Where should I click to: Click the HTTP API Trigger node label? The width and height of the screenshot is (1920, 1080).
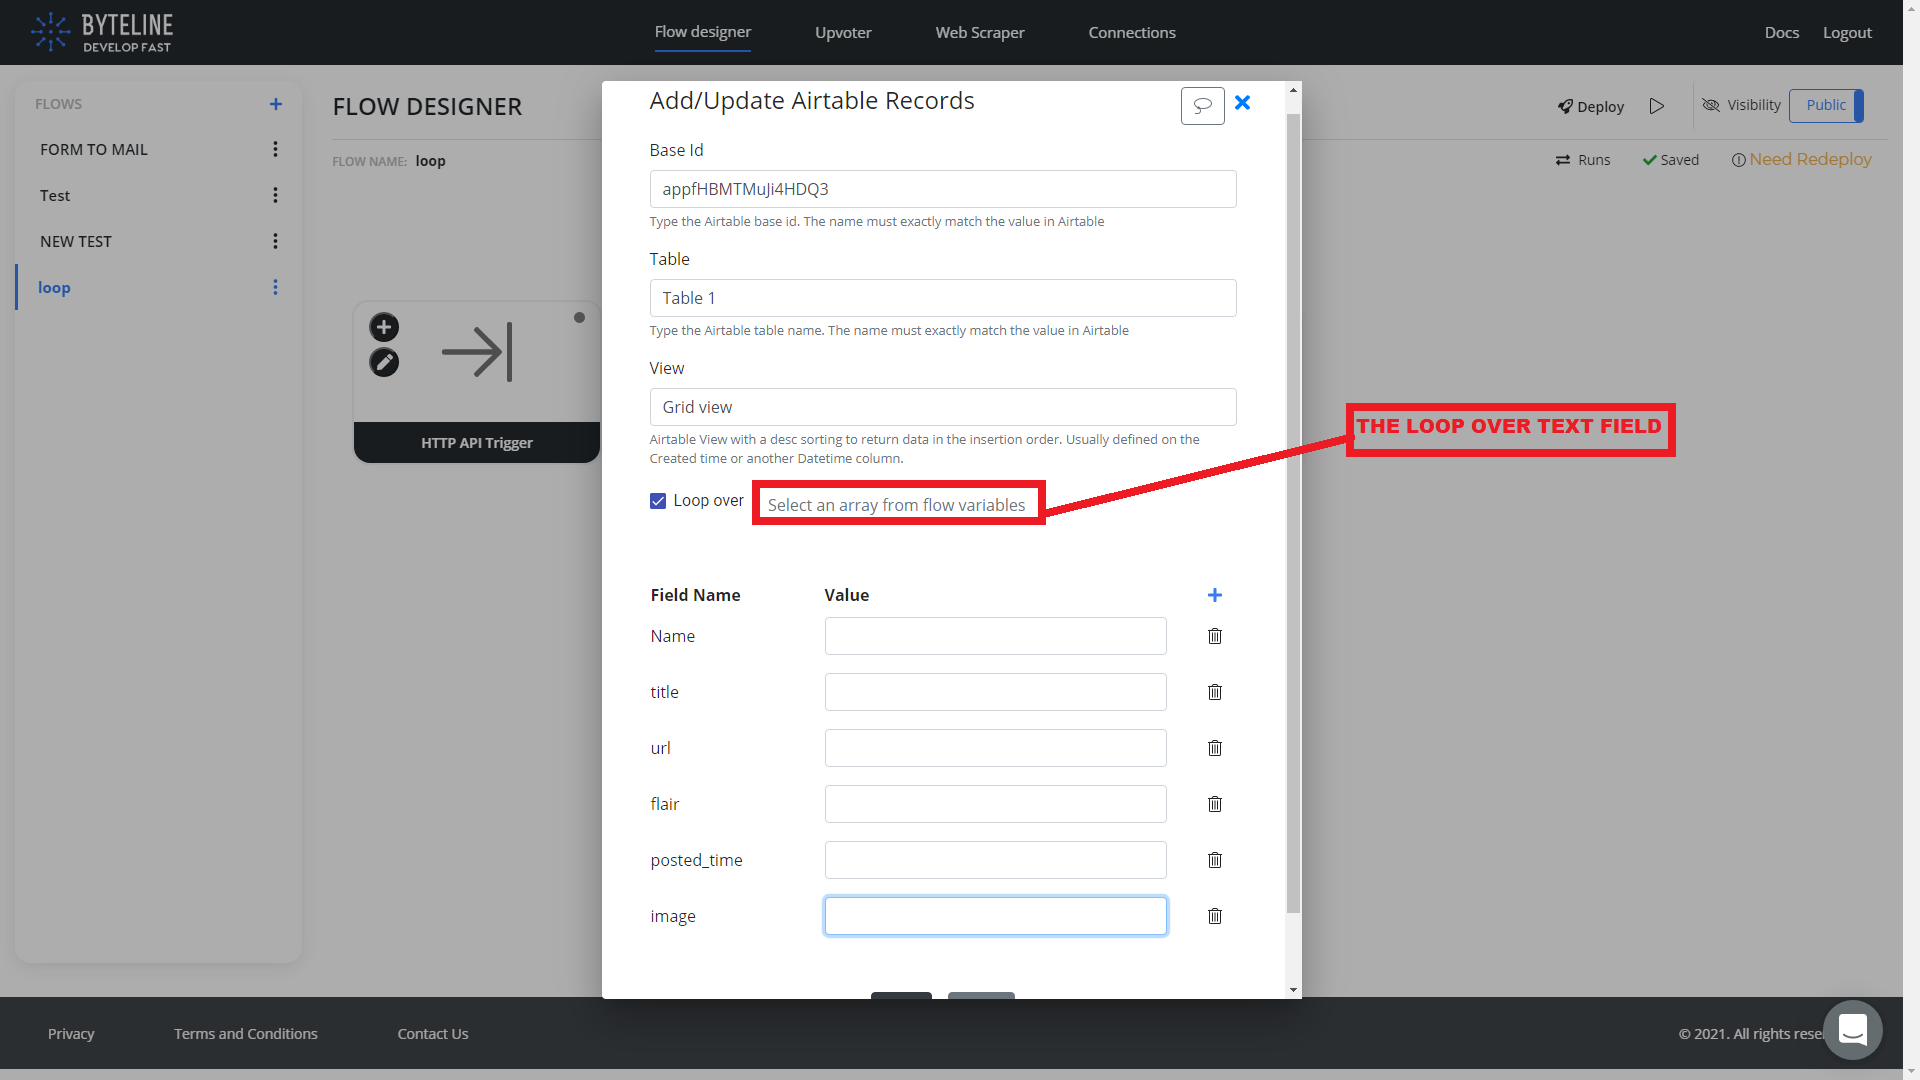(x=477, y=443)
